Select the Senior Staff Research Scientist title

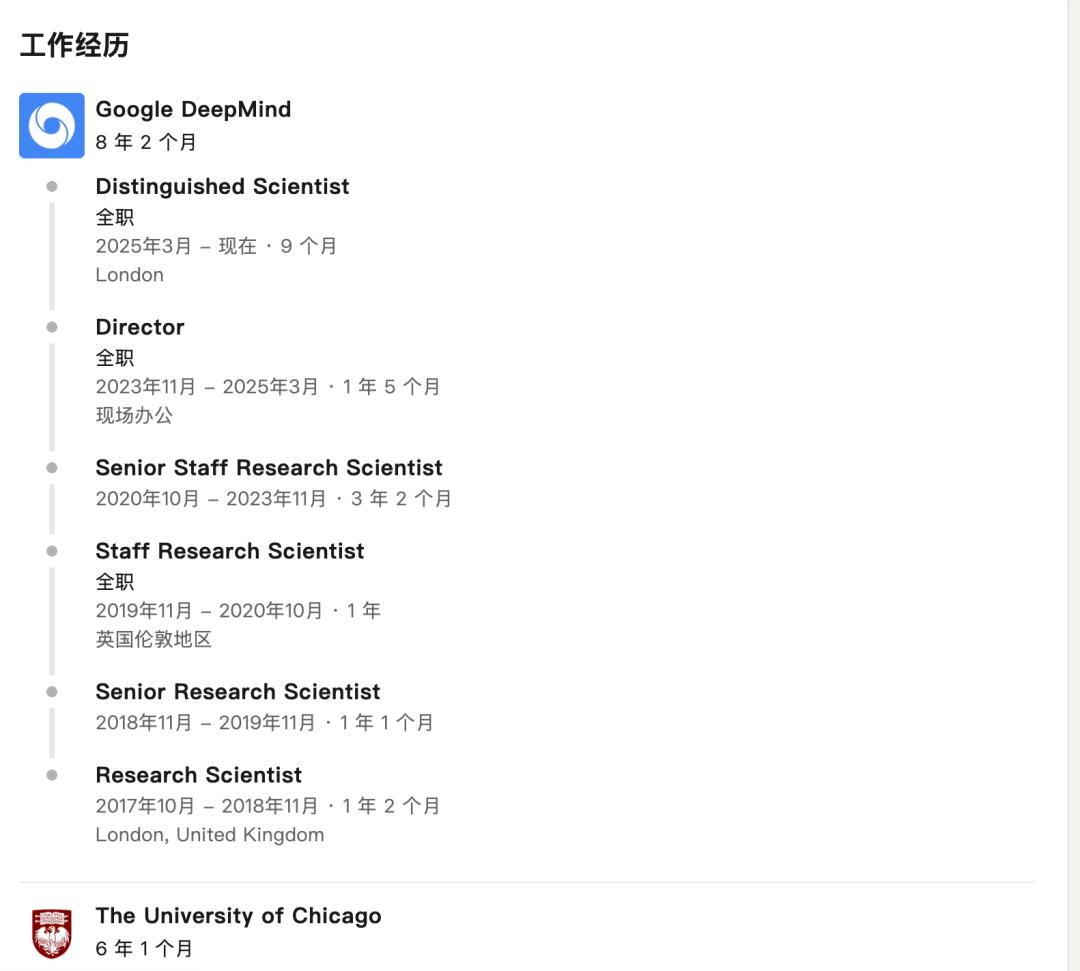269,468
